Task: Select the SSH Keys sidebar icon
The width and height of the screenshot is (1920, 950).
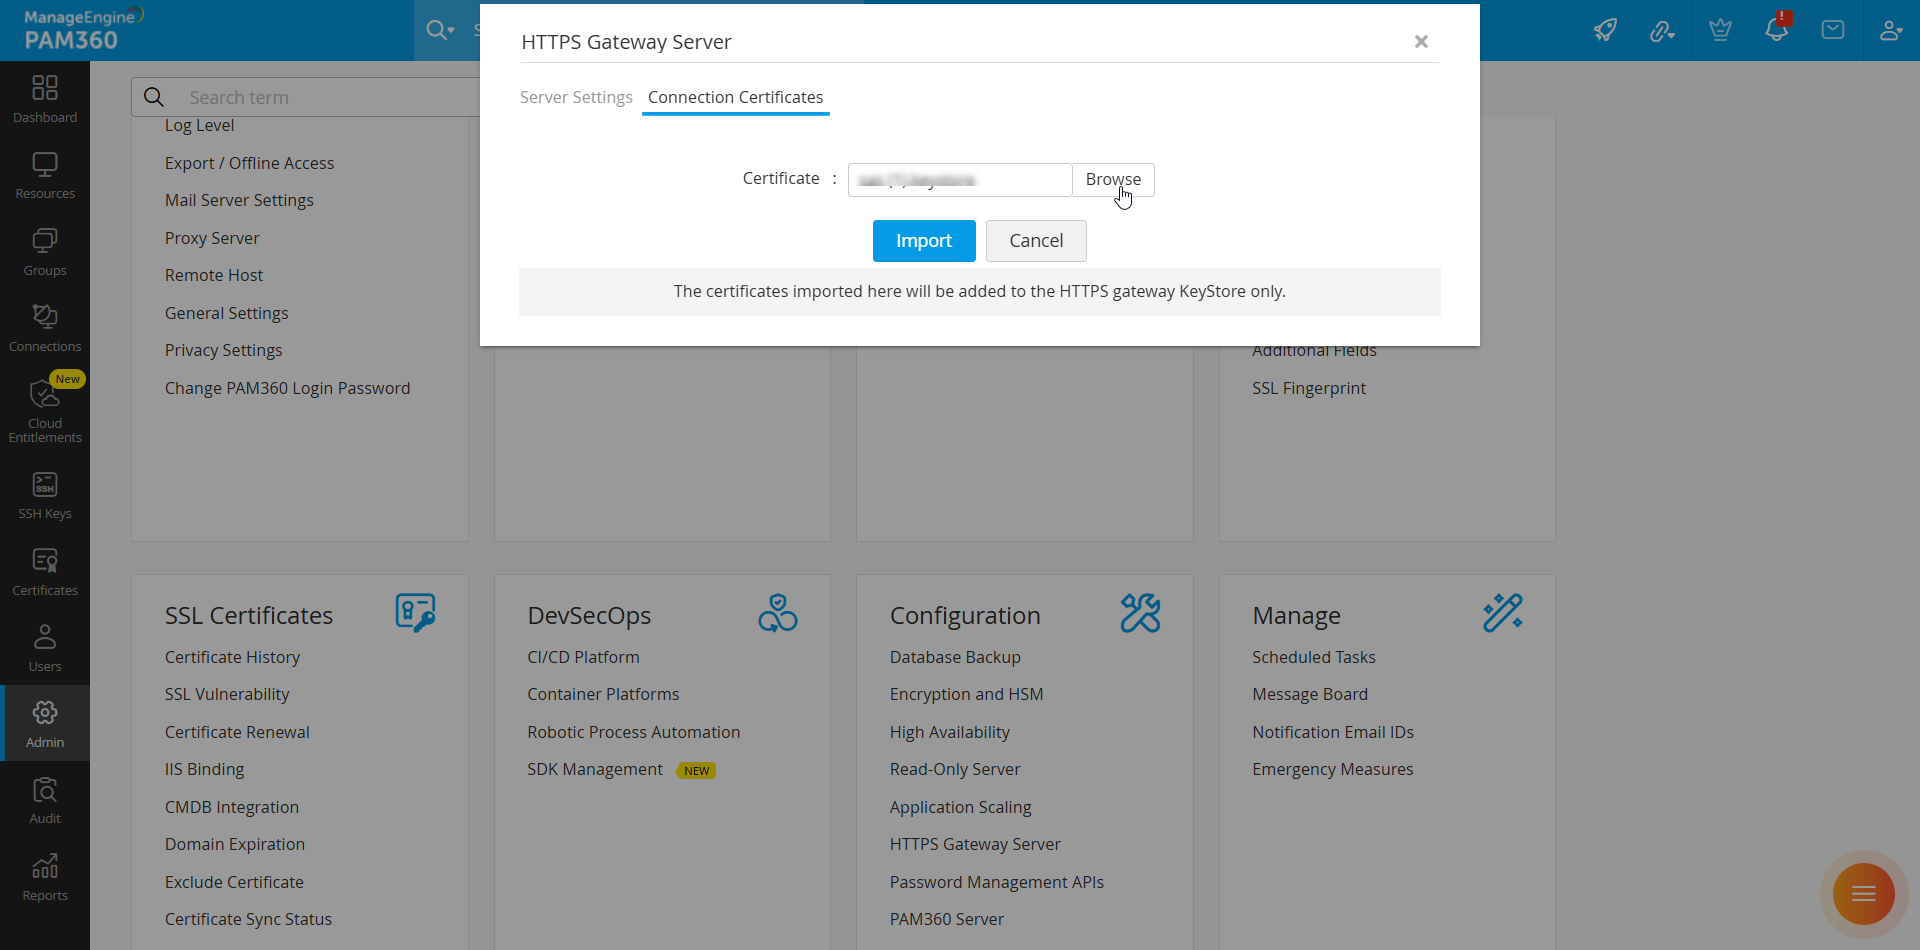Action: (44, 494)
